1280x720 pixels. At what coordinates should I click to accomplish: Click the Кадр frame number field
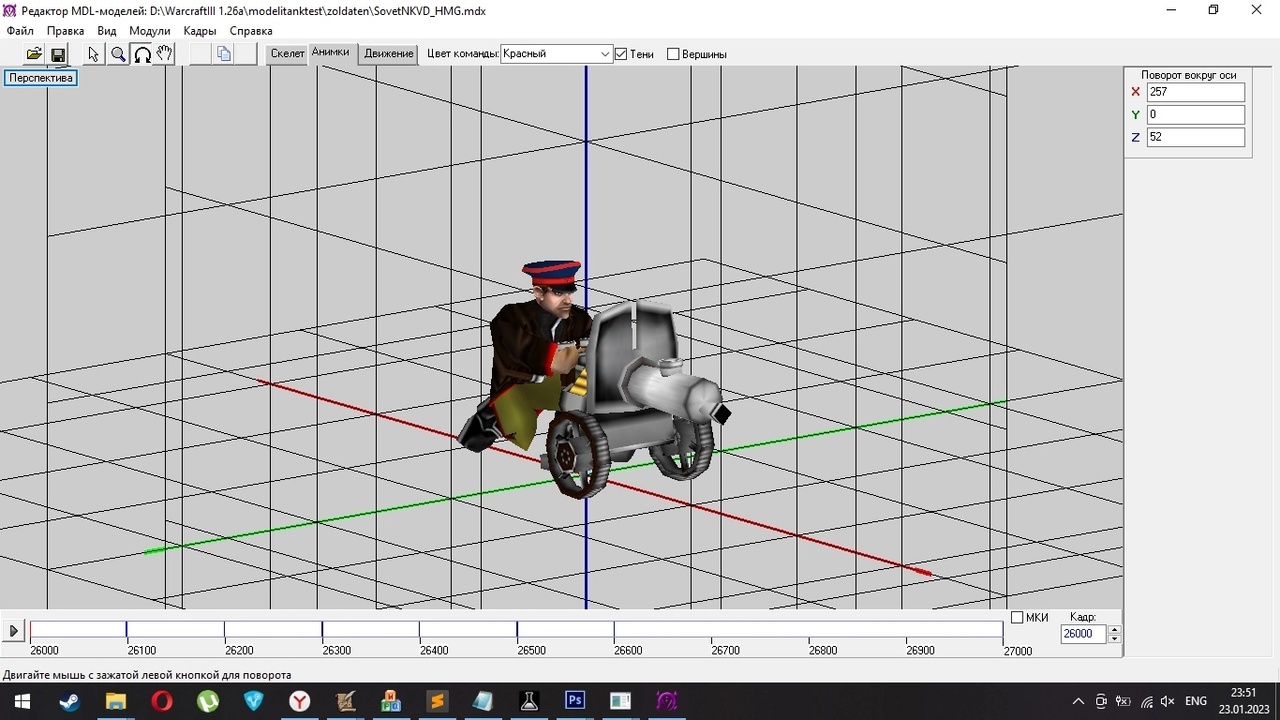(1084, 634)
